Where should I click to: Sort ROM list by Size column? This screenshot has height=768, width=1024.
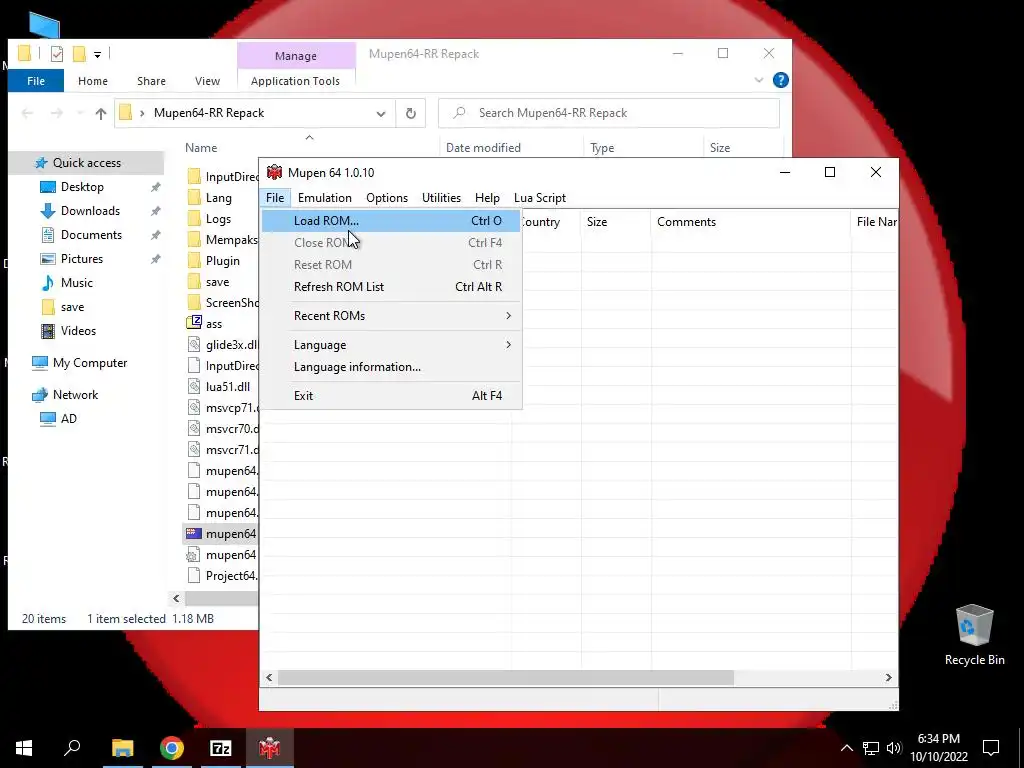pyautogui.click(x=616, y=222)
